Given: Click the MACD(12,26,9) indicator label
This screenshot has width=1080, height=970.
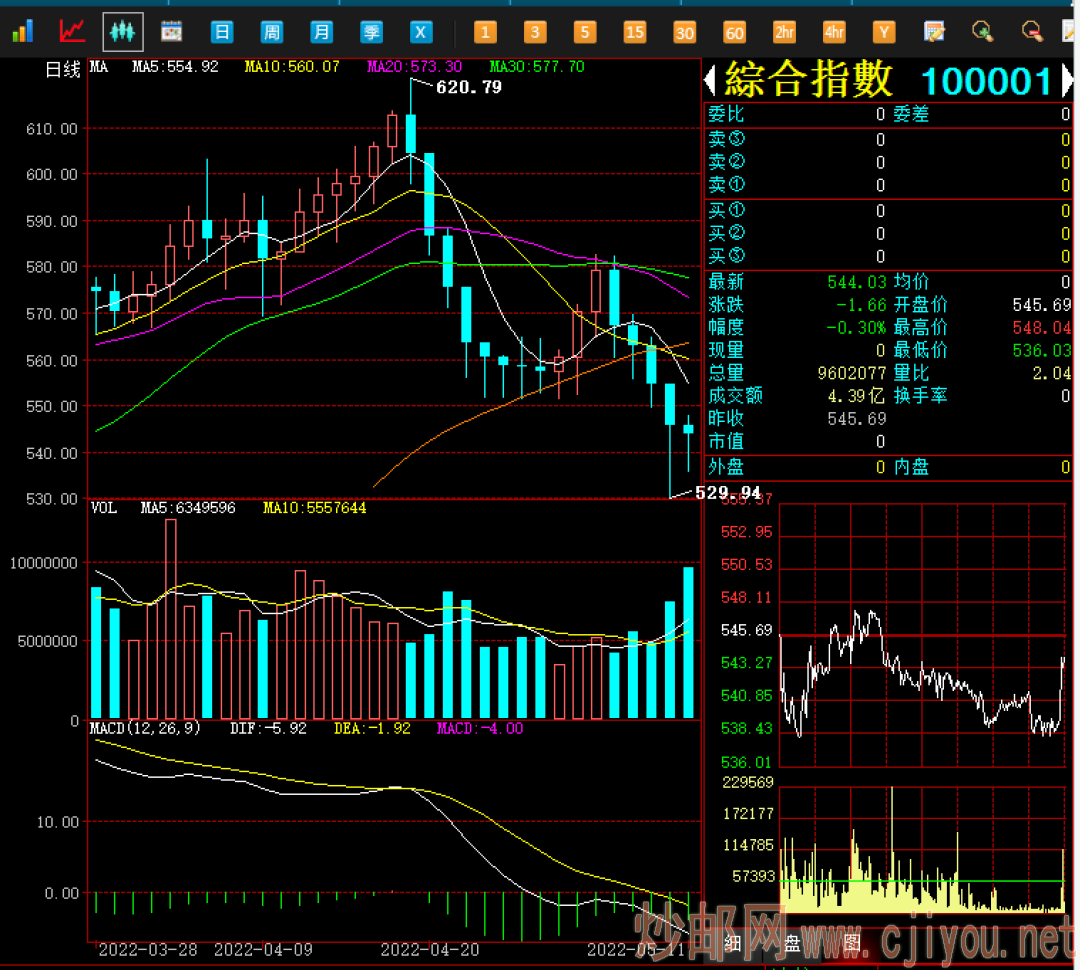Looking at the screenshot, I should [146, 728].
